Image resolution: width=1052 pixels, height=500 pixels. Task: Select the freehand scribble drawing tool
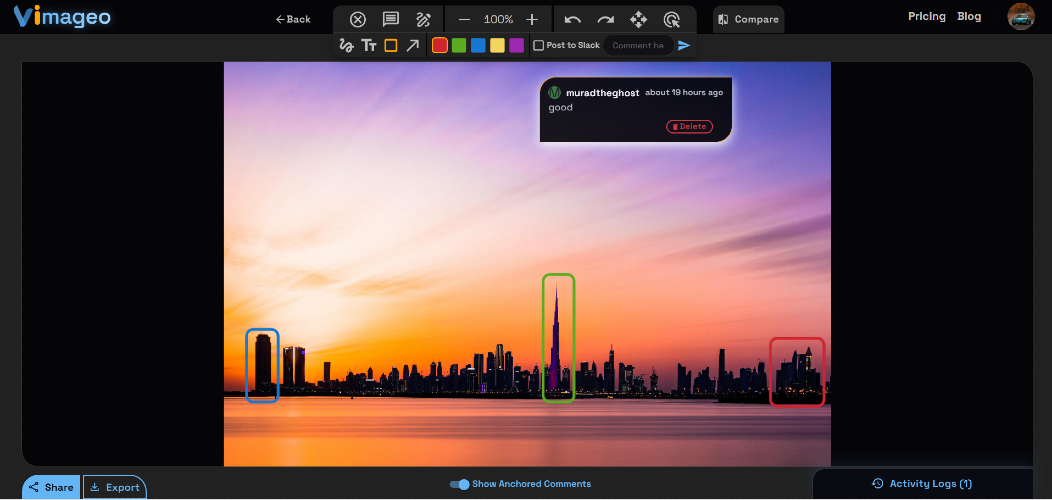click(346, 46)
